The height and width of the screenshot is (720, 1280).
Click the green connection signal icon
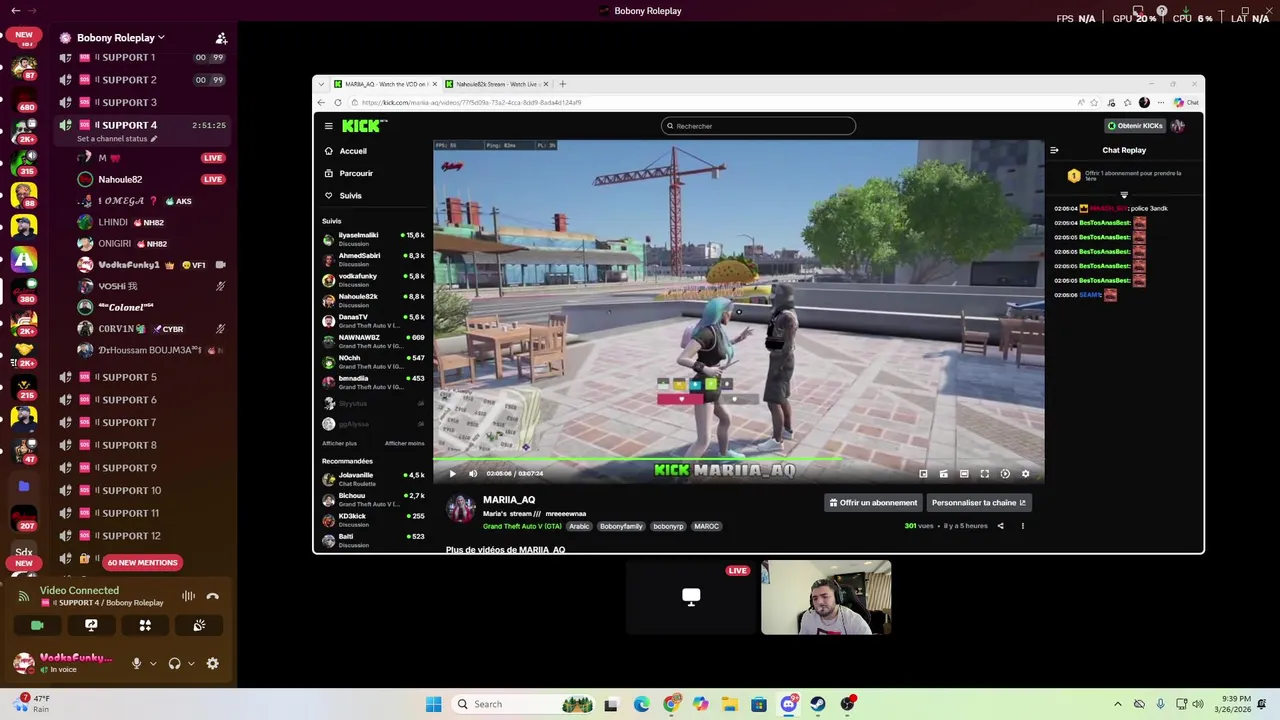click(24, 597)
